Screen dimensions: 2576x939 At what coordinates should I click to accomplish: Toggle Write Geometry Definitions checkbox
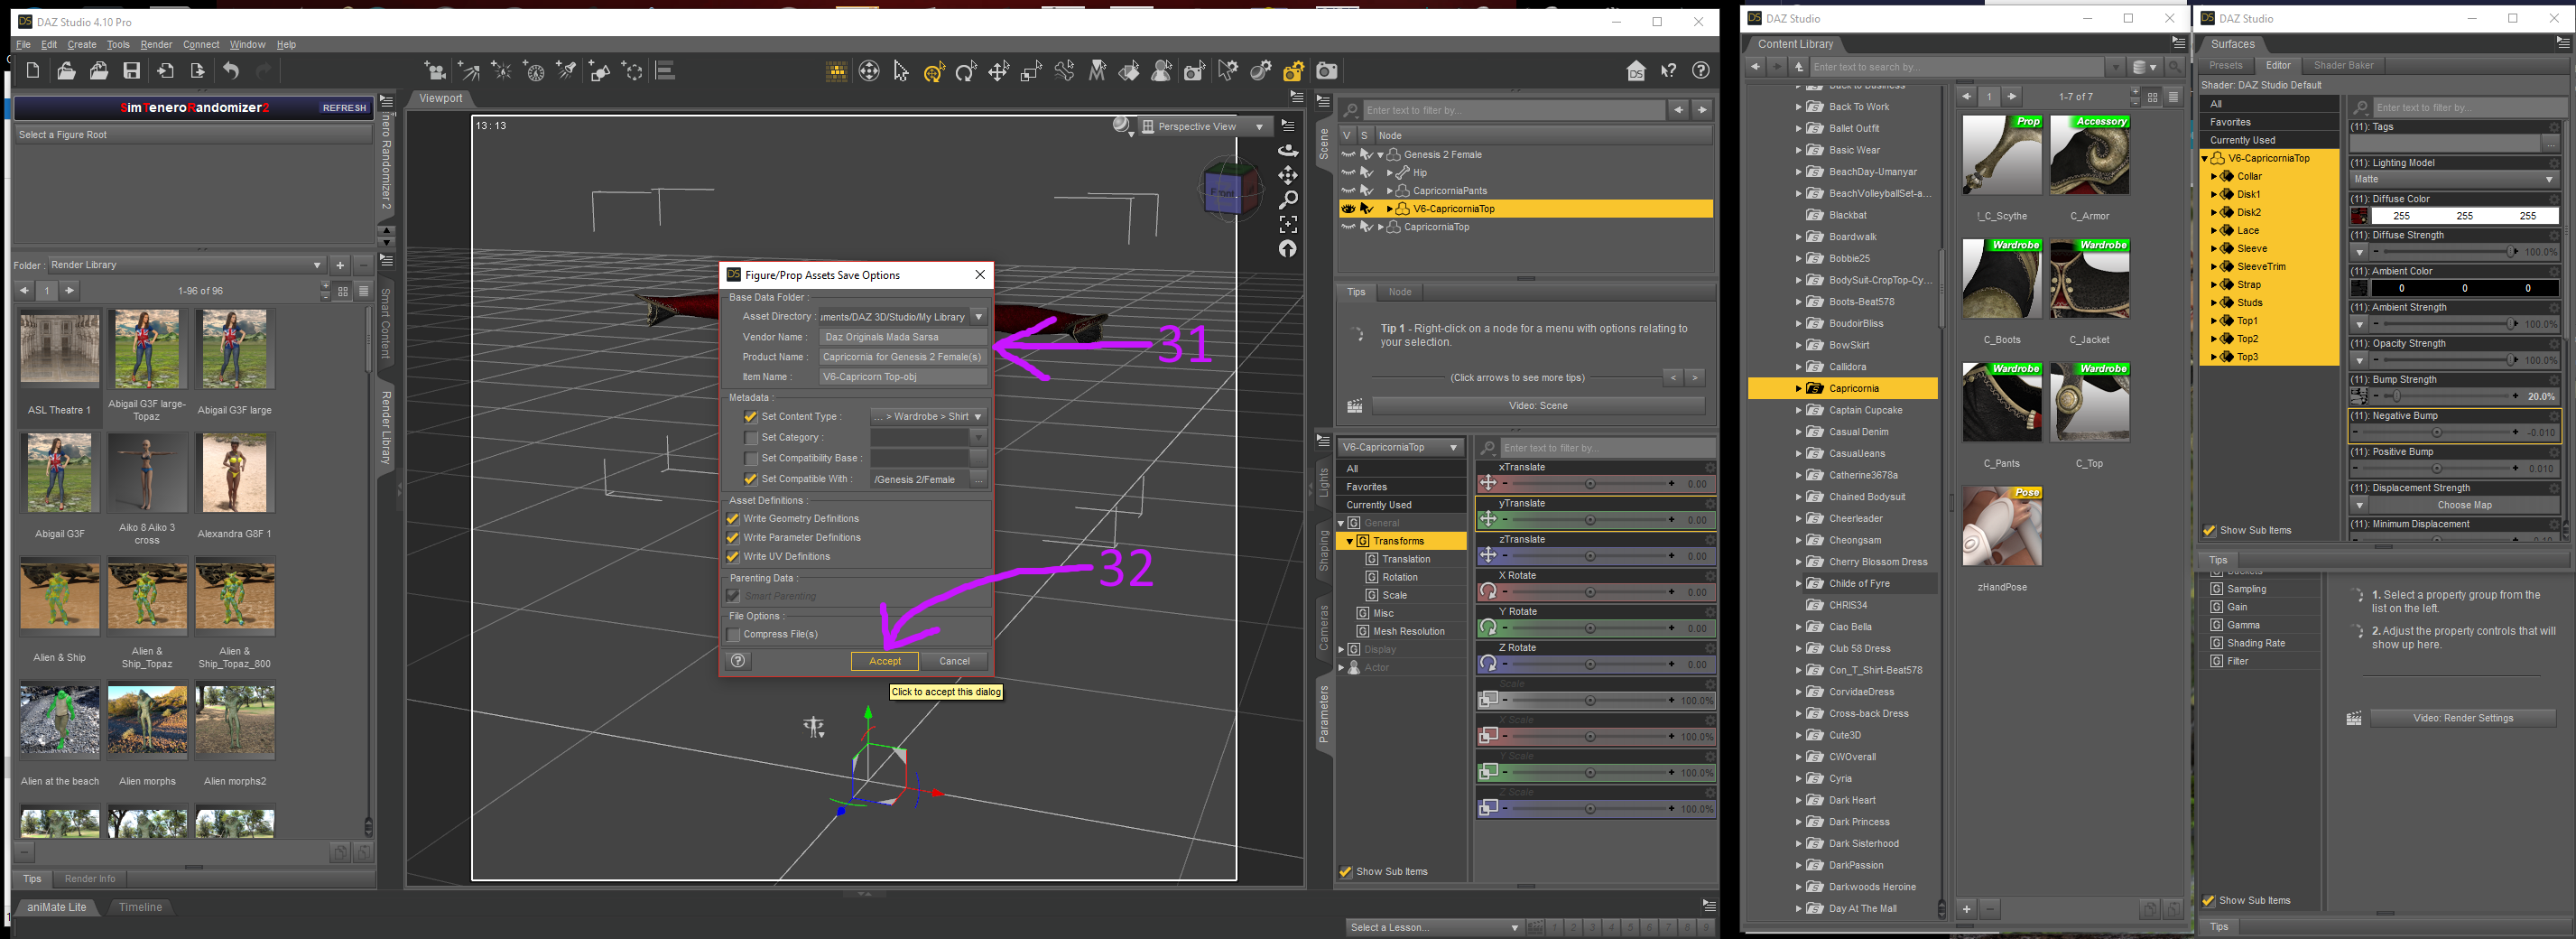[733, 519]
